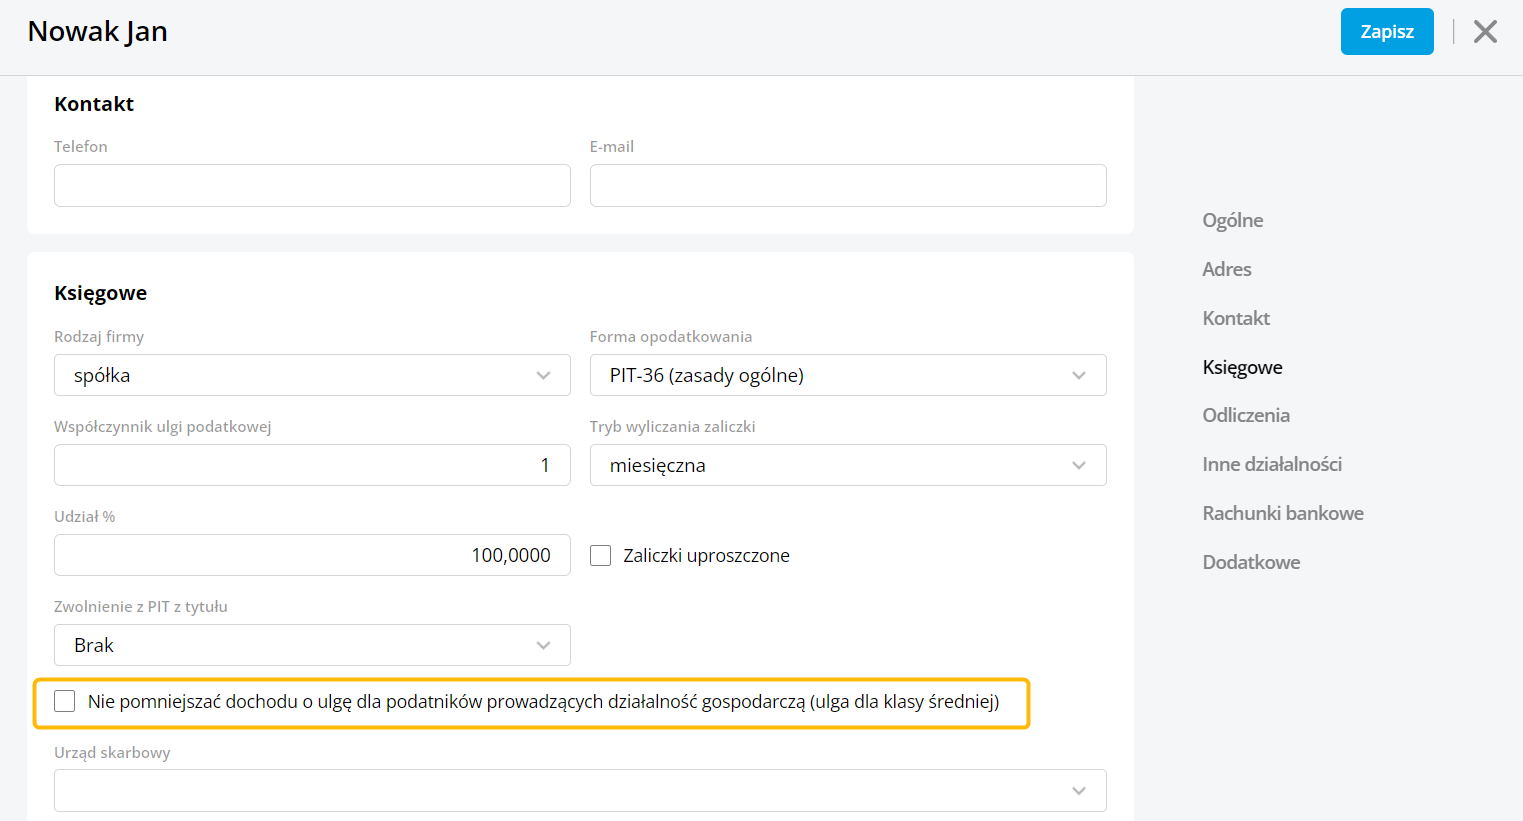Viewport: 1523px width, 821px height.
Task: Close the Nowak Jan form
Action: tap(1485, 32)
